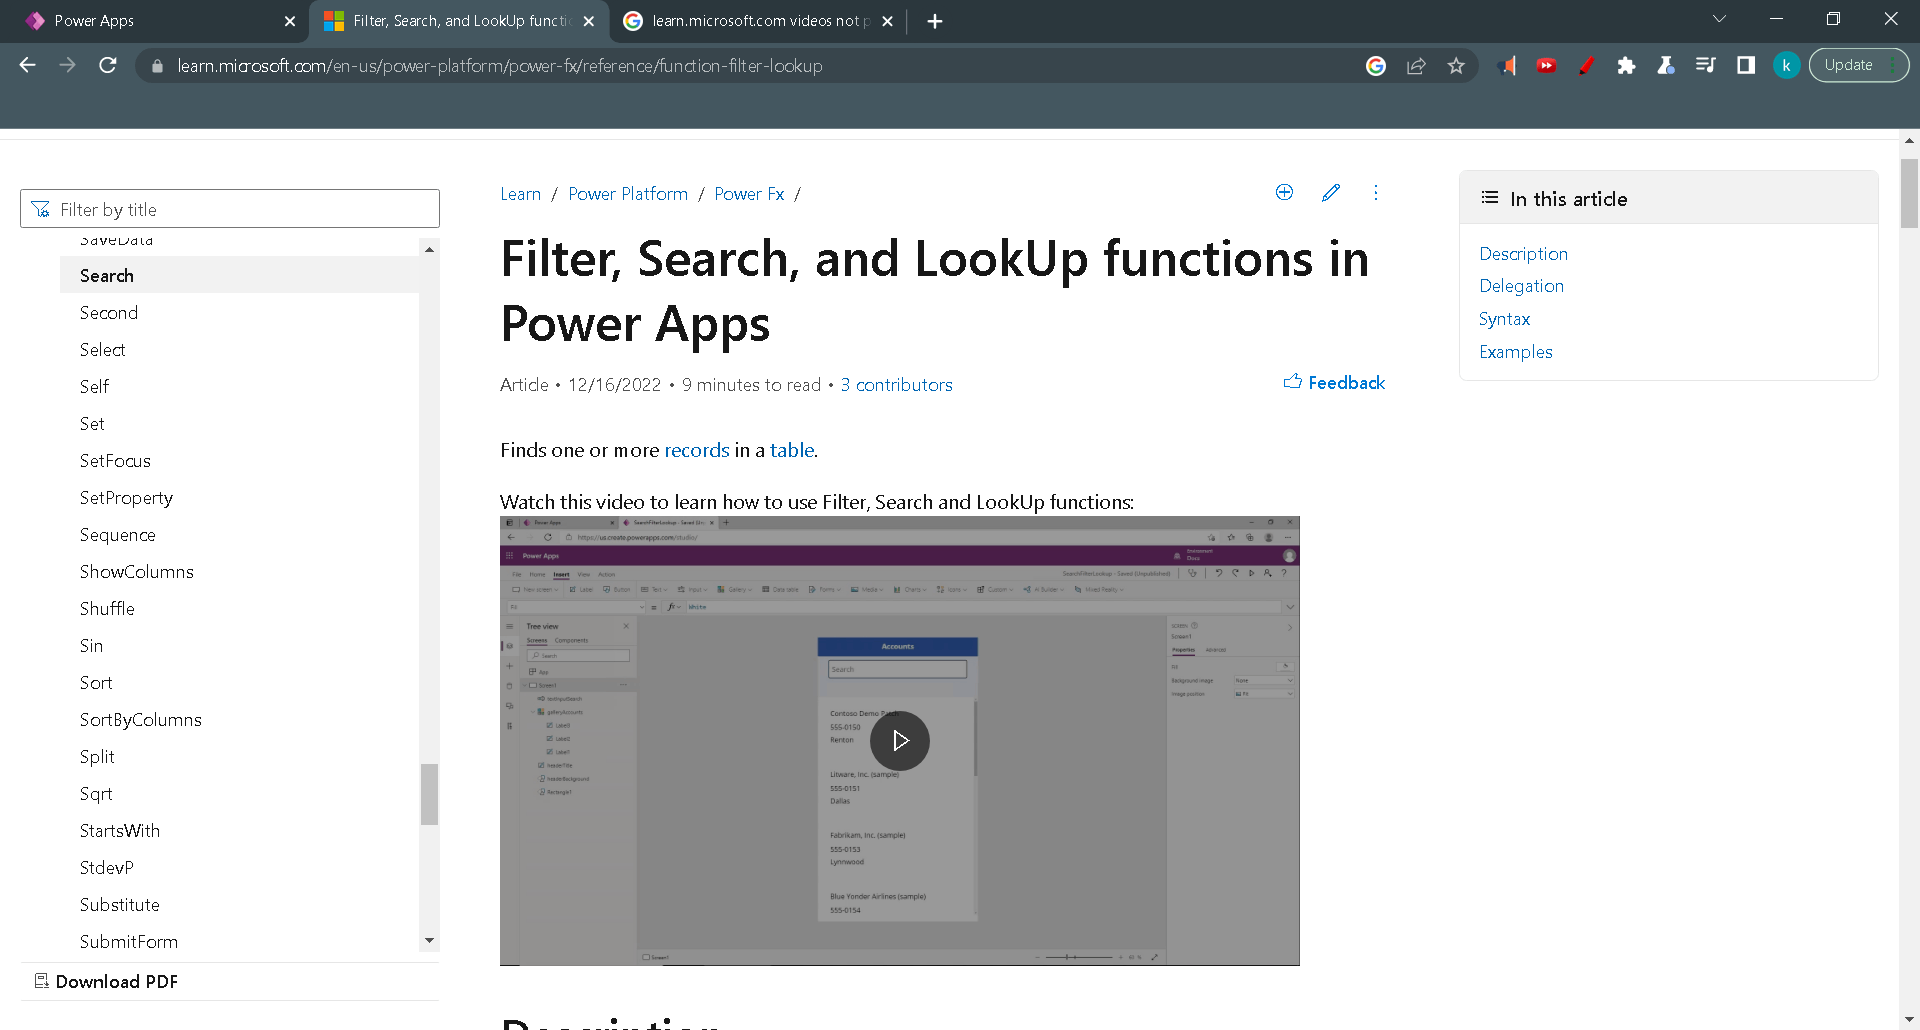Image resolution: width=1920 pixels, height=1030 pixels.
Task: Click the address bar URL
Action: click(500, 66)
